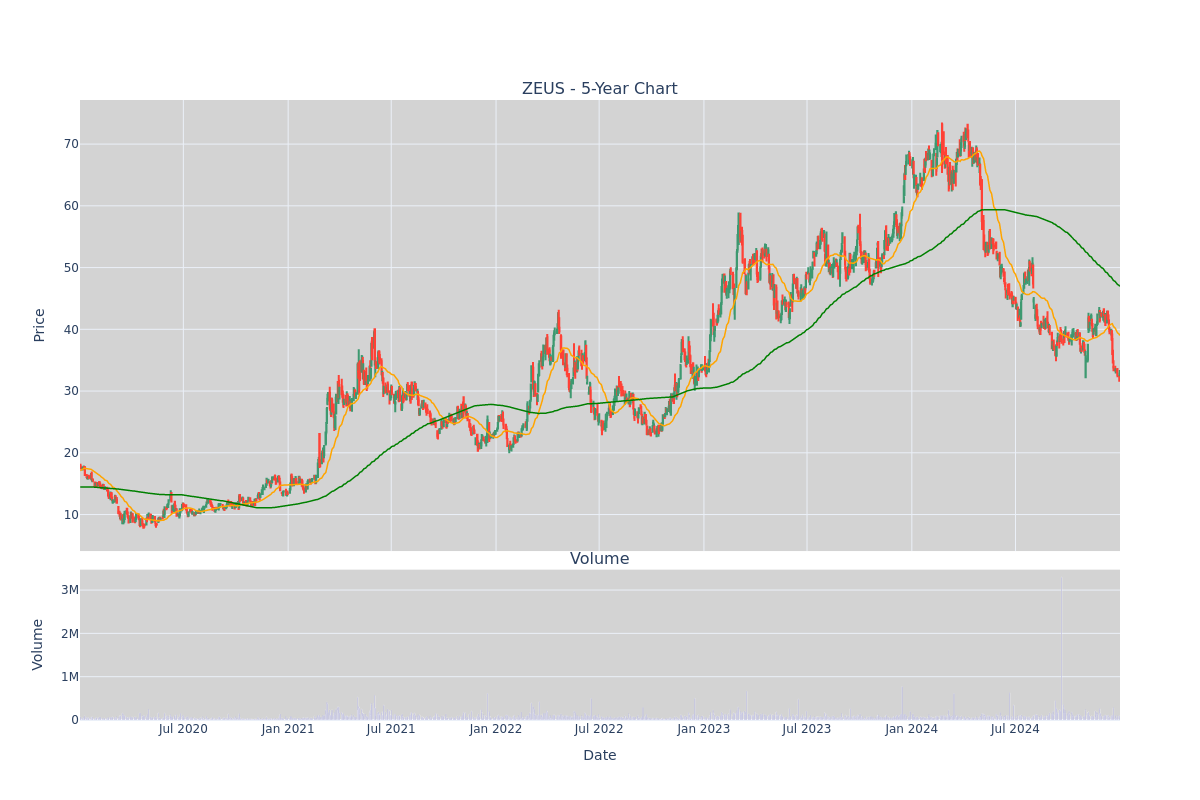Click the 'Jul 2024' date tick label
Screen dimensions: 1200x800
coord(1015,729)
